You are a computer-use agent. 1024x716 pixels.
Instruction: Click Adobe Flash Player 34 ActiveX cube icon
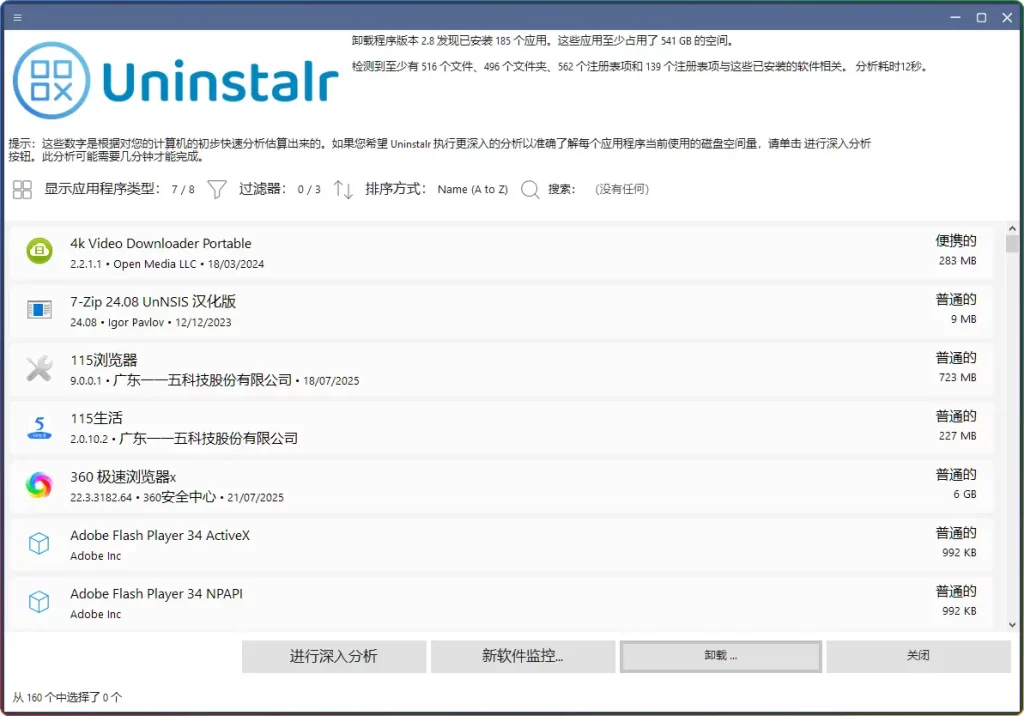pyautogui.click(x=39, y=543)
